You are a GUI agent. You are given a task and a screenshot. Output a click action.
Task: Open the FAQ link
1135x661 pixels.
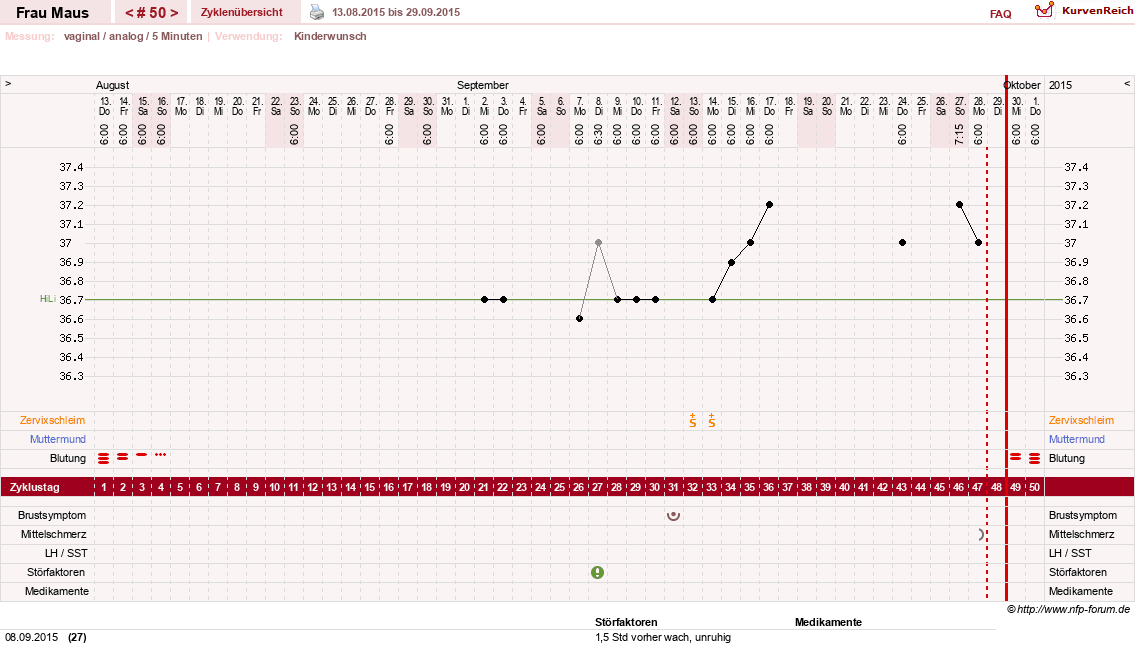pyautogui.click(x=1000, y=14)
